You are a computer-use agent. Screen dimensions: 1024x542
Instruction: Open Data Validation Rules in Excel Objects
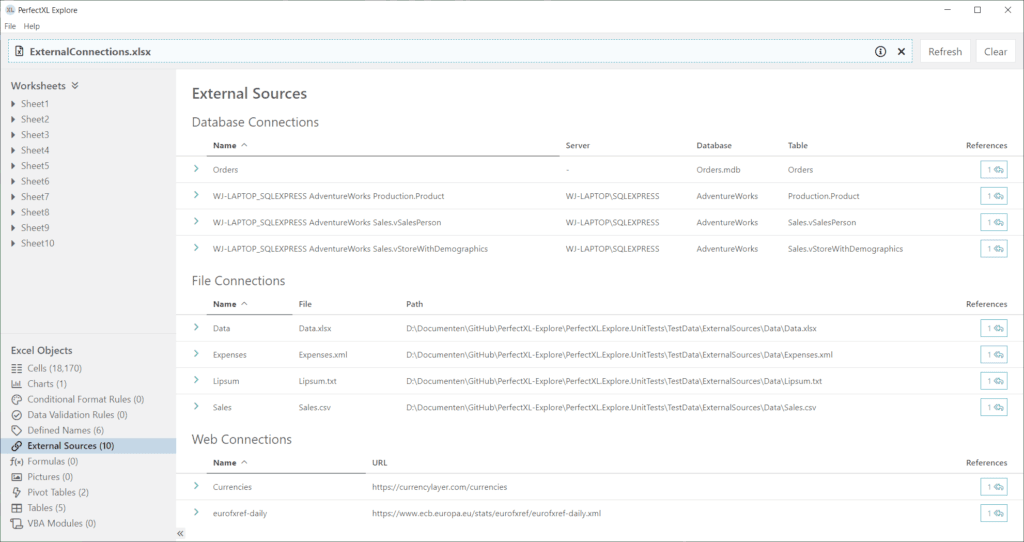pos(76,414)
